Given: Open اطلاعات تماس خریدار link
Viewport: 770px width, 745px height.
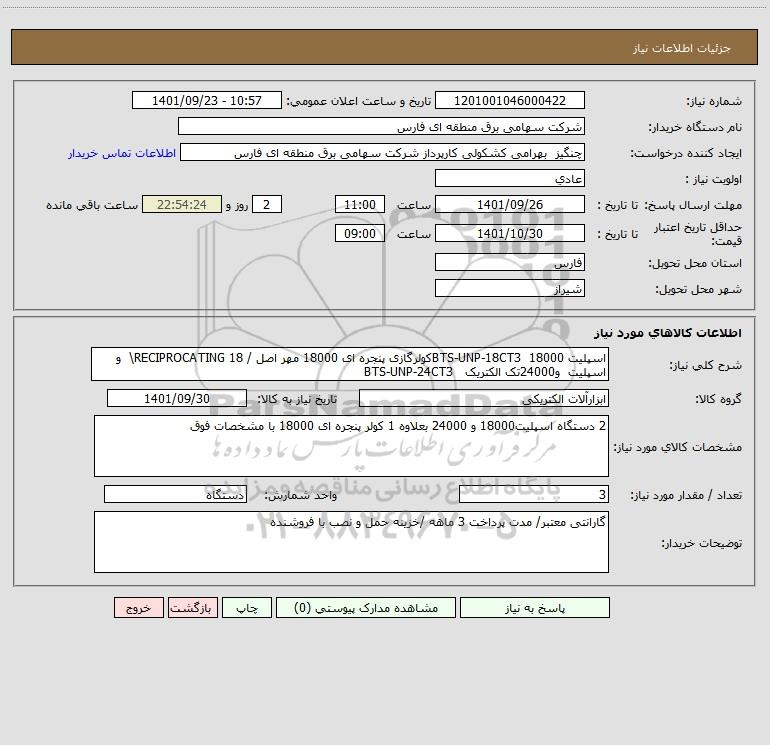Looking at the screenshot, I should point(122,153).
